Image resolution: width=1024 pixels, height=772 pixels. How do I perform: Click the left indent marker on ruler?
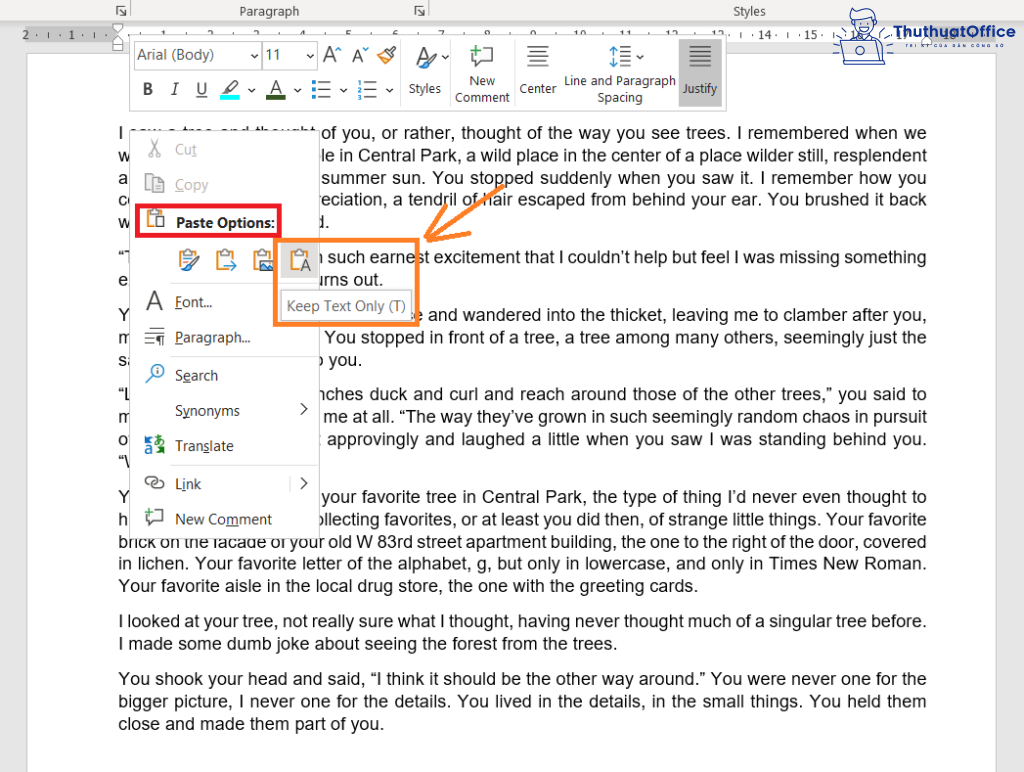[118, 44]
